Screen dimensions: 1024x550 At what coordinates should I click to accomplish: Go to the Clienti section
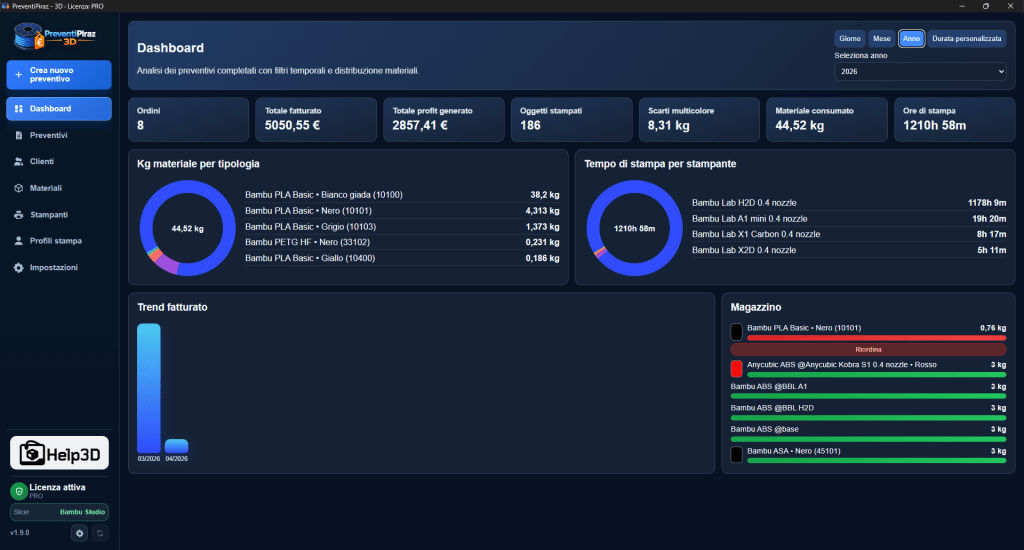tap(59, 161)
